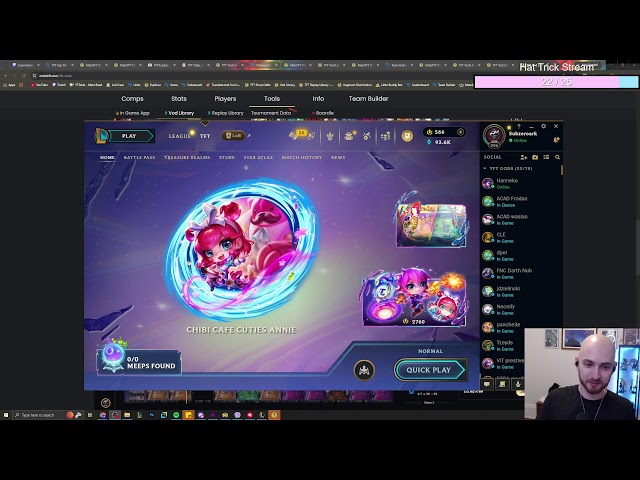The width and height of the screenshot is (640, 480).
Task: Select friend TLeyds
Action: 503,345
